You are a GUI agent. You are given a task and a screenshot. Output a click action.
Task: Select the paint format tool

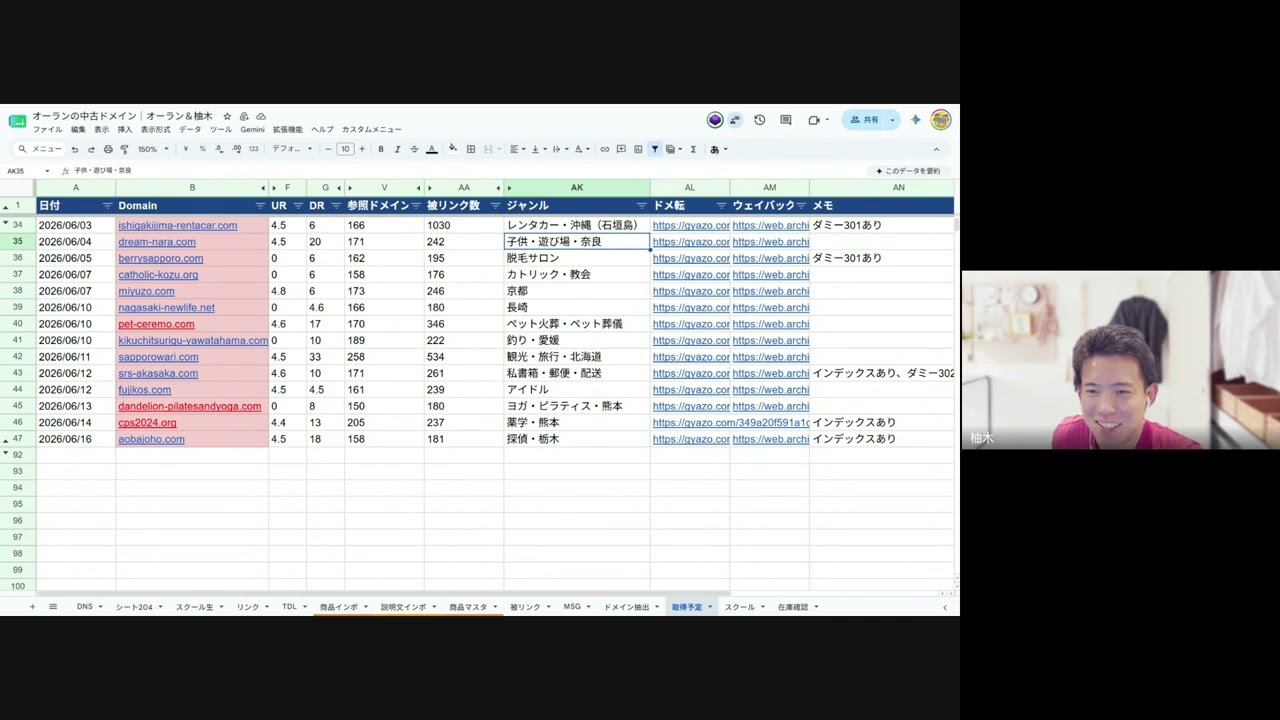click(124, 149)
